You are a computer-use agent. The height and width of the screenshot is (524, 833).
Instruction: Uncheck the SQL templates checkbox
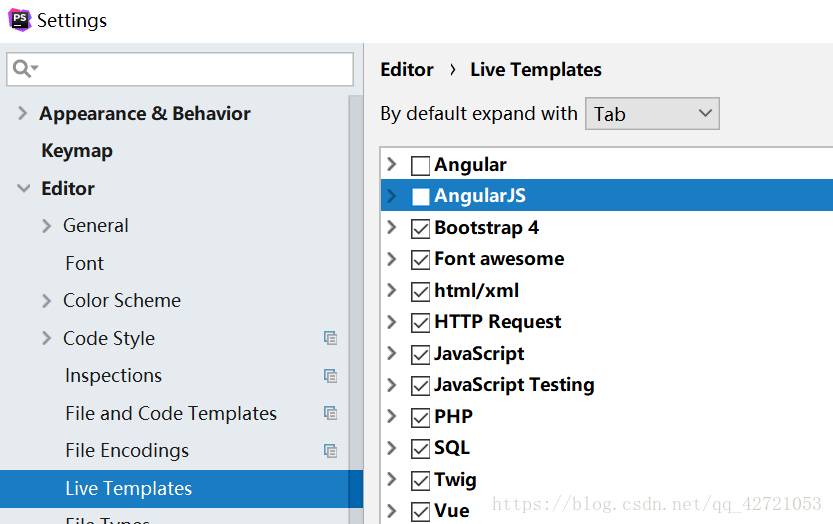coord(420,449)
